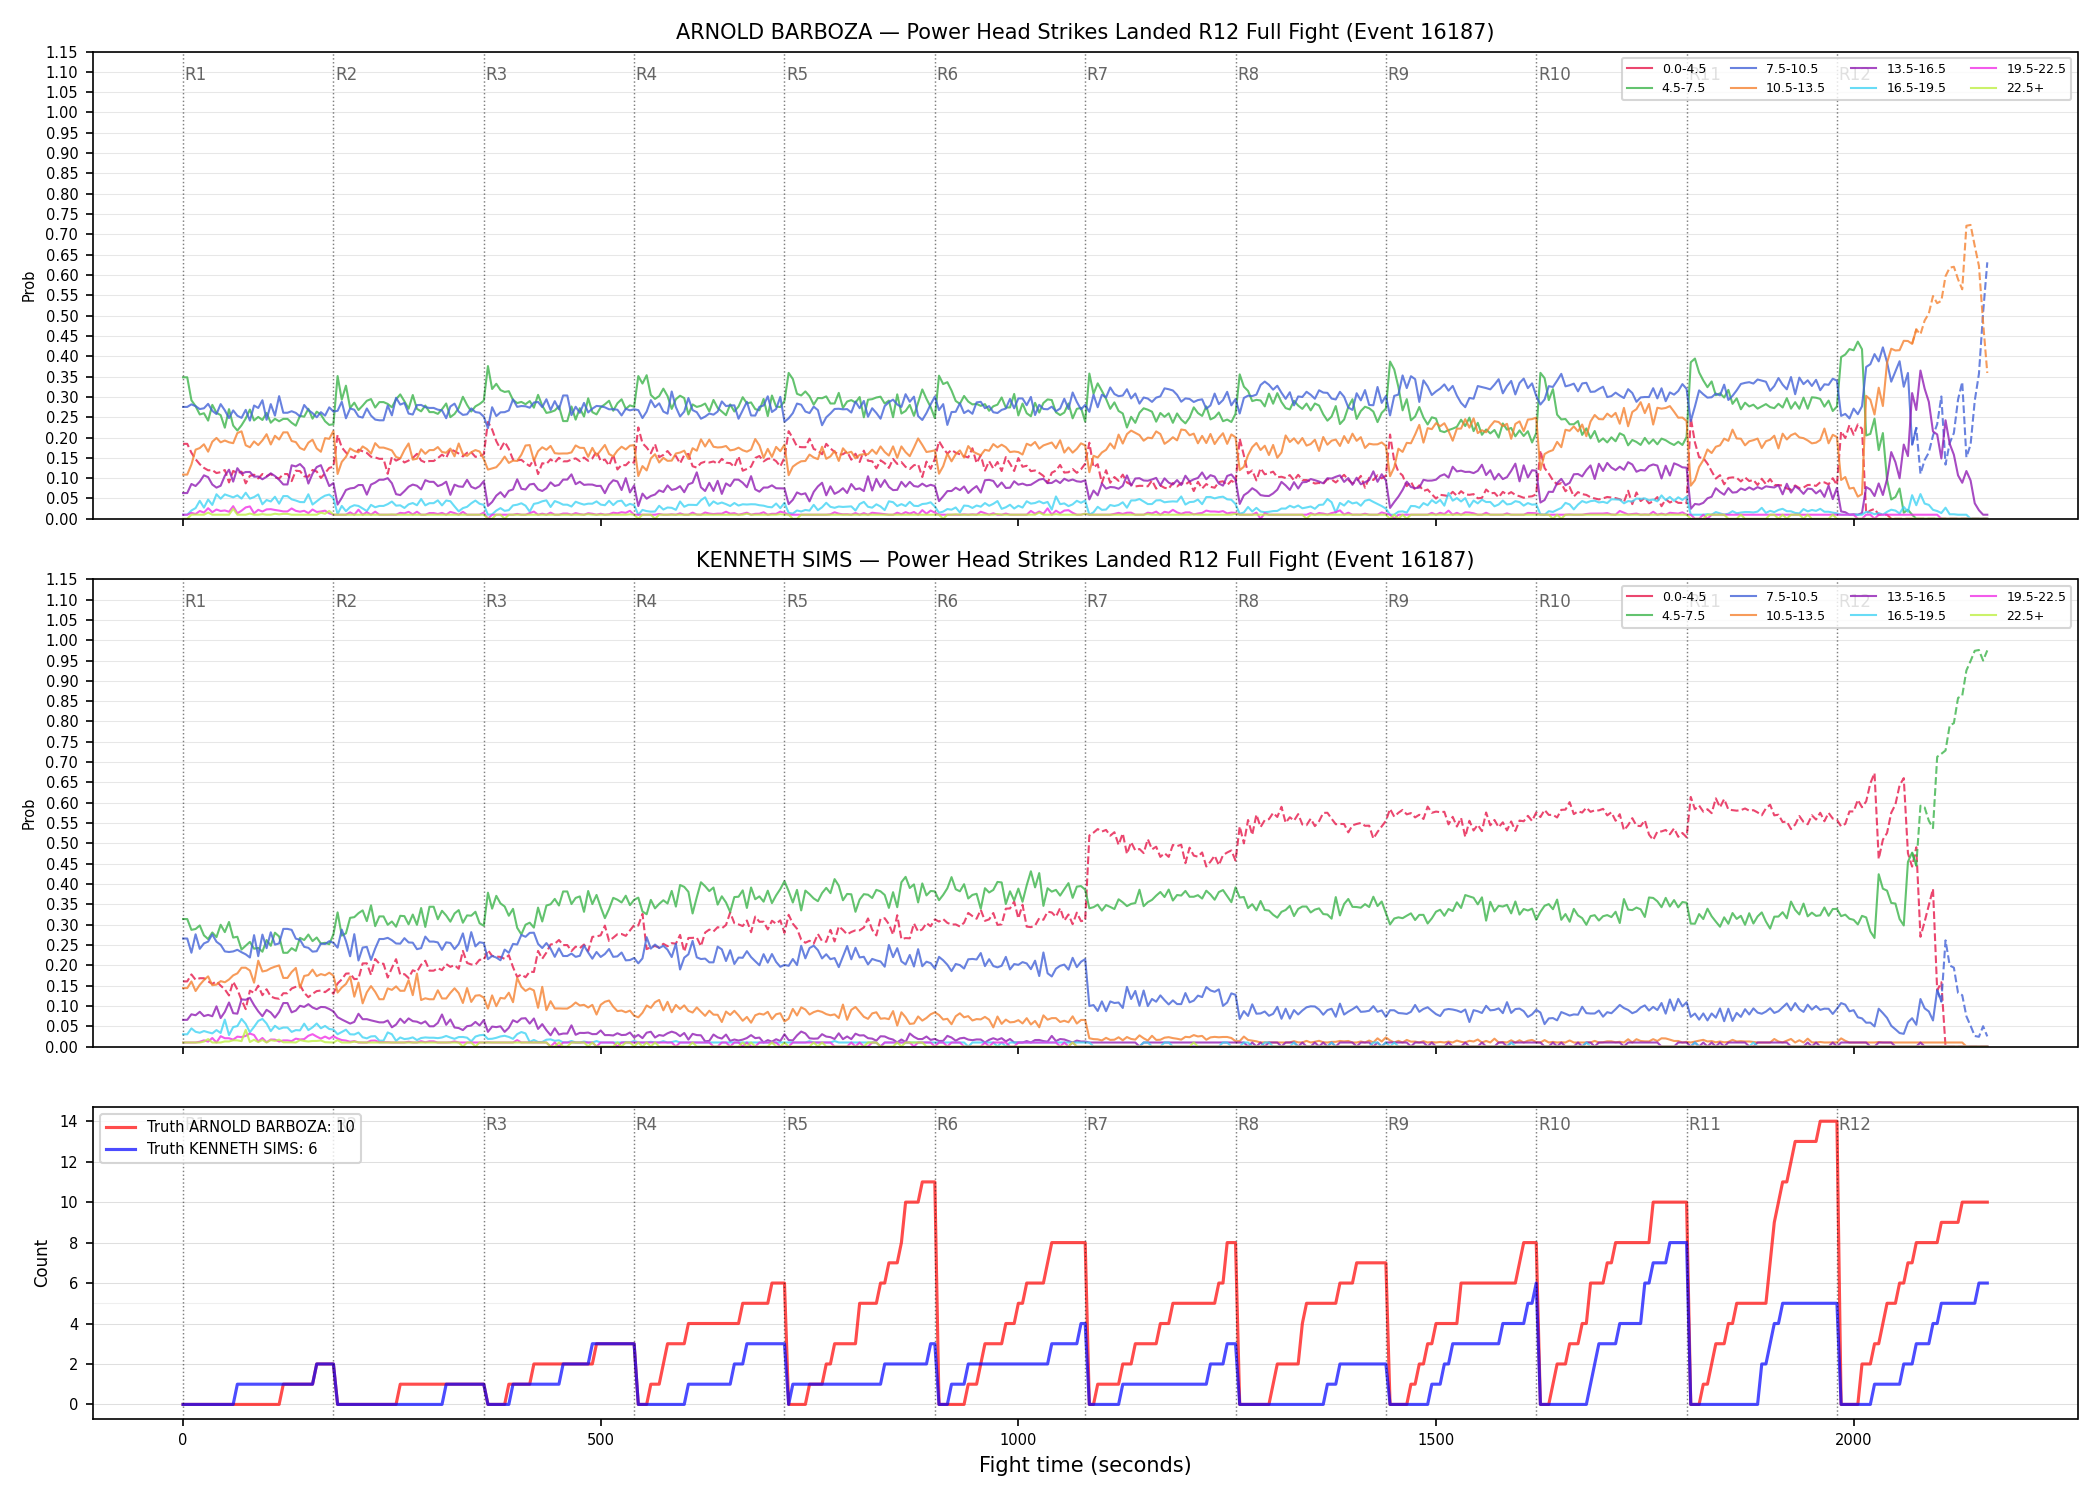Click 'Prob' y-axis label of Barboza chart
The image size is (2100, 1500).
tap(29, 286)
